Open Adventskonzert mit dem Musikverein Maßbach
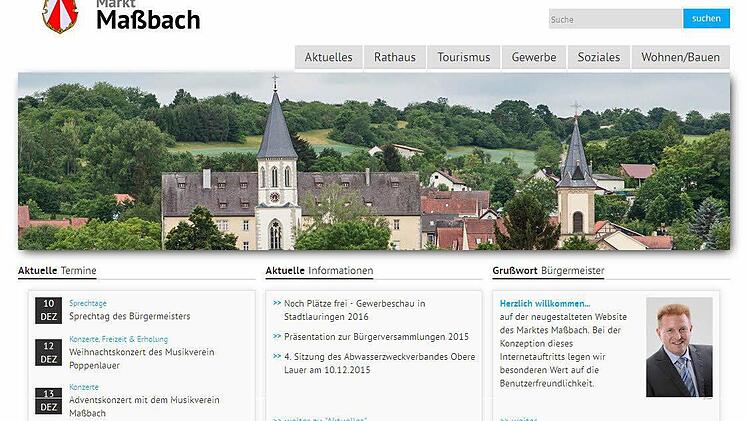748x421 pixels. [x=144, y=406]
